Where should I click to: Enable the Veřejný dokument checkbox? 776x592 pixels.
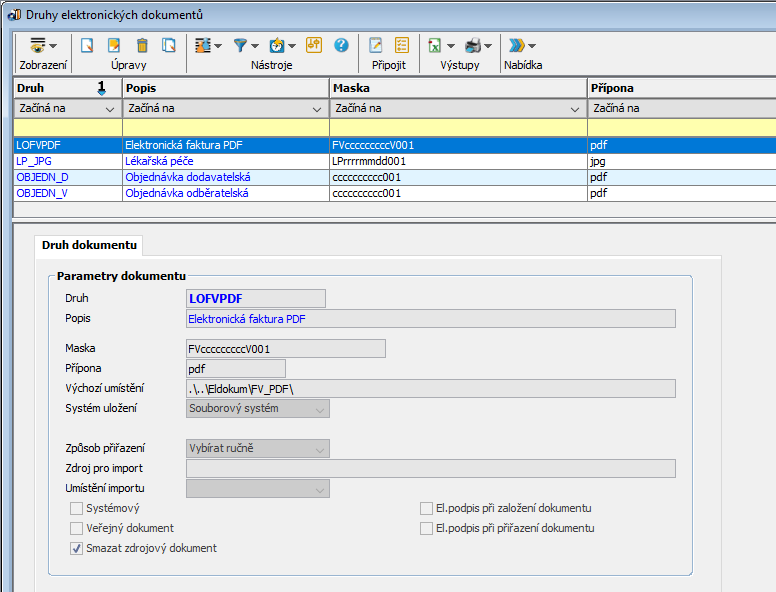tap(77, 528)
